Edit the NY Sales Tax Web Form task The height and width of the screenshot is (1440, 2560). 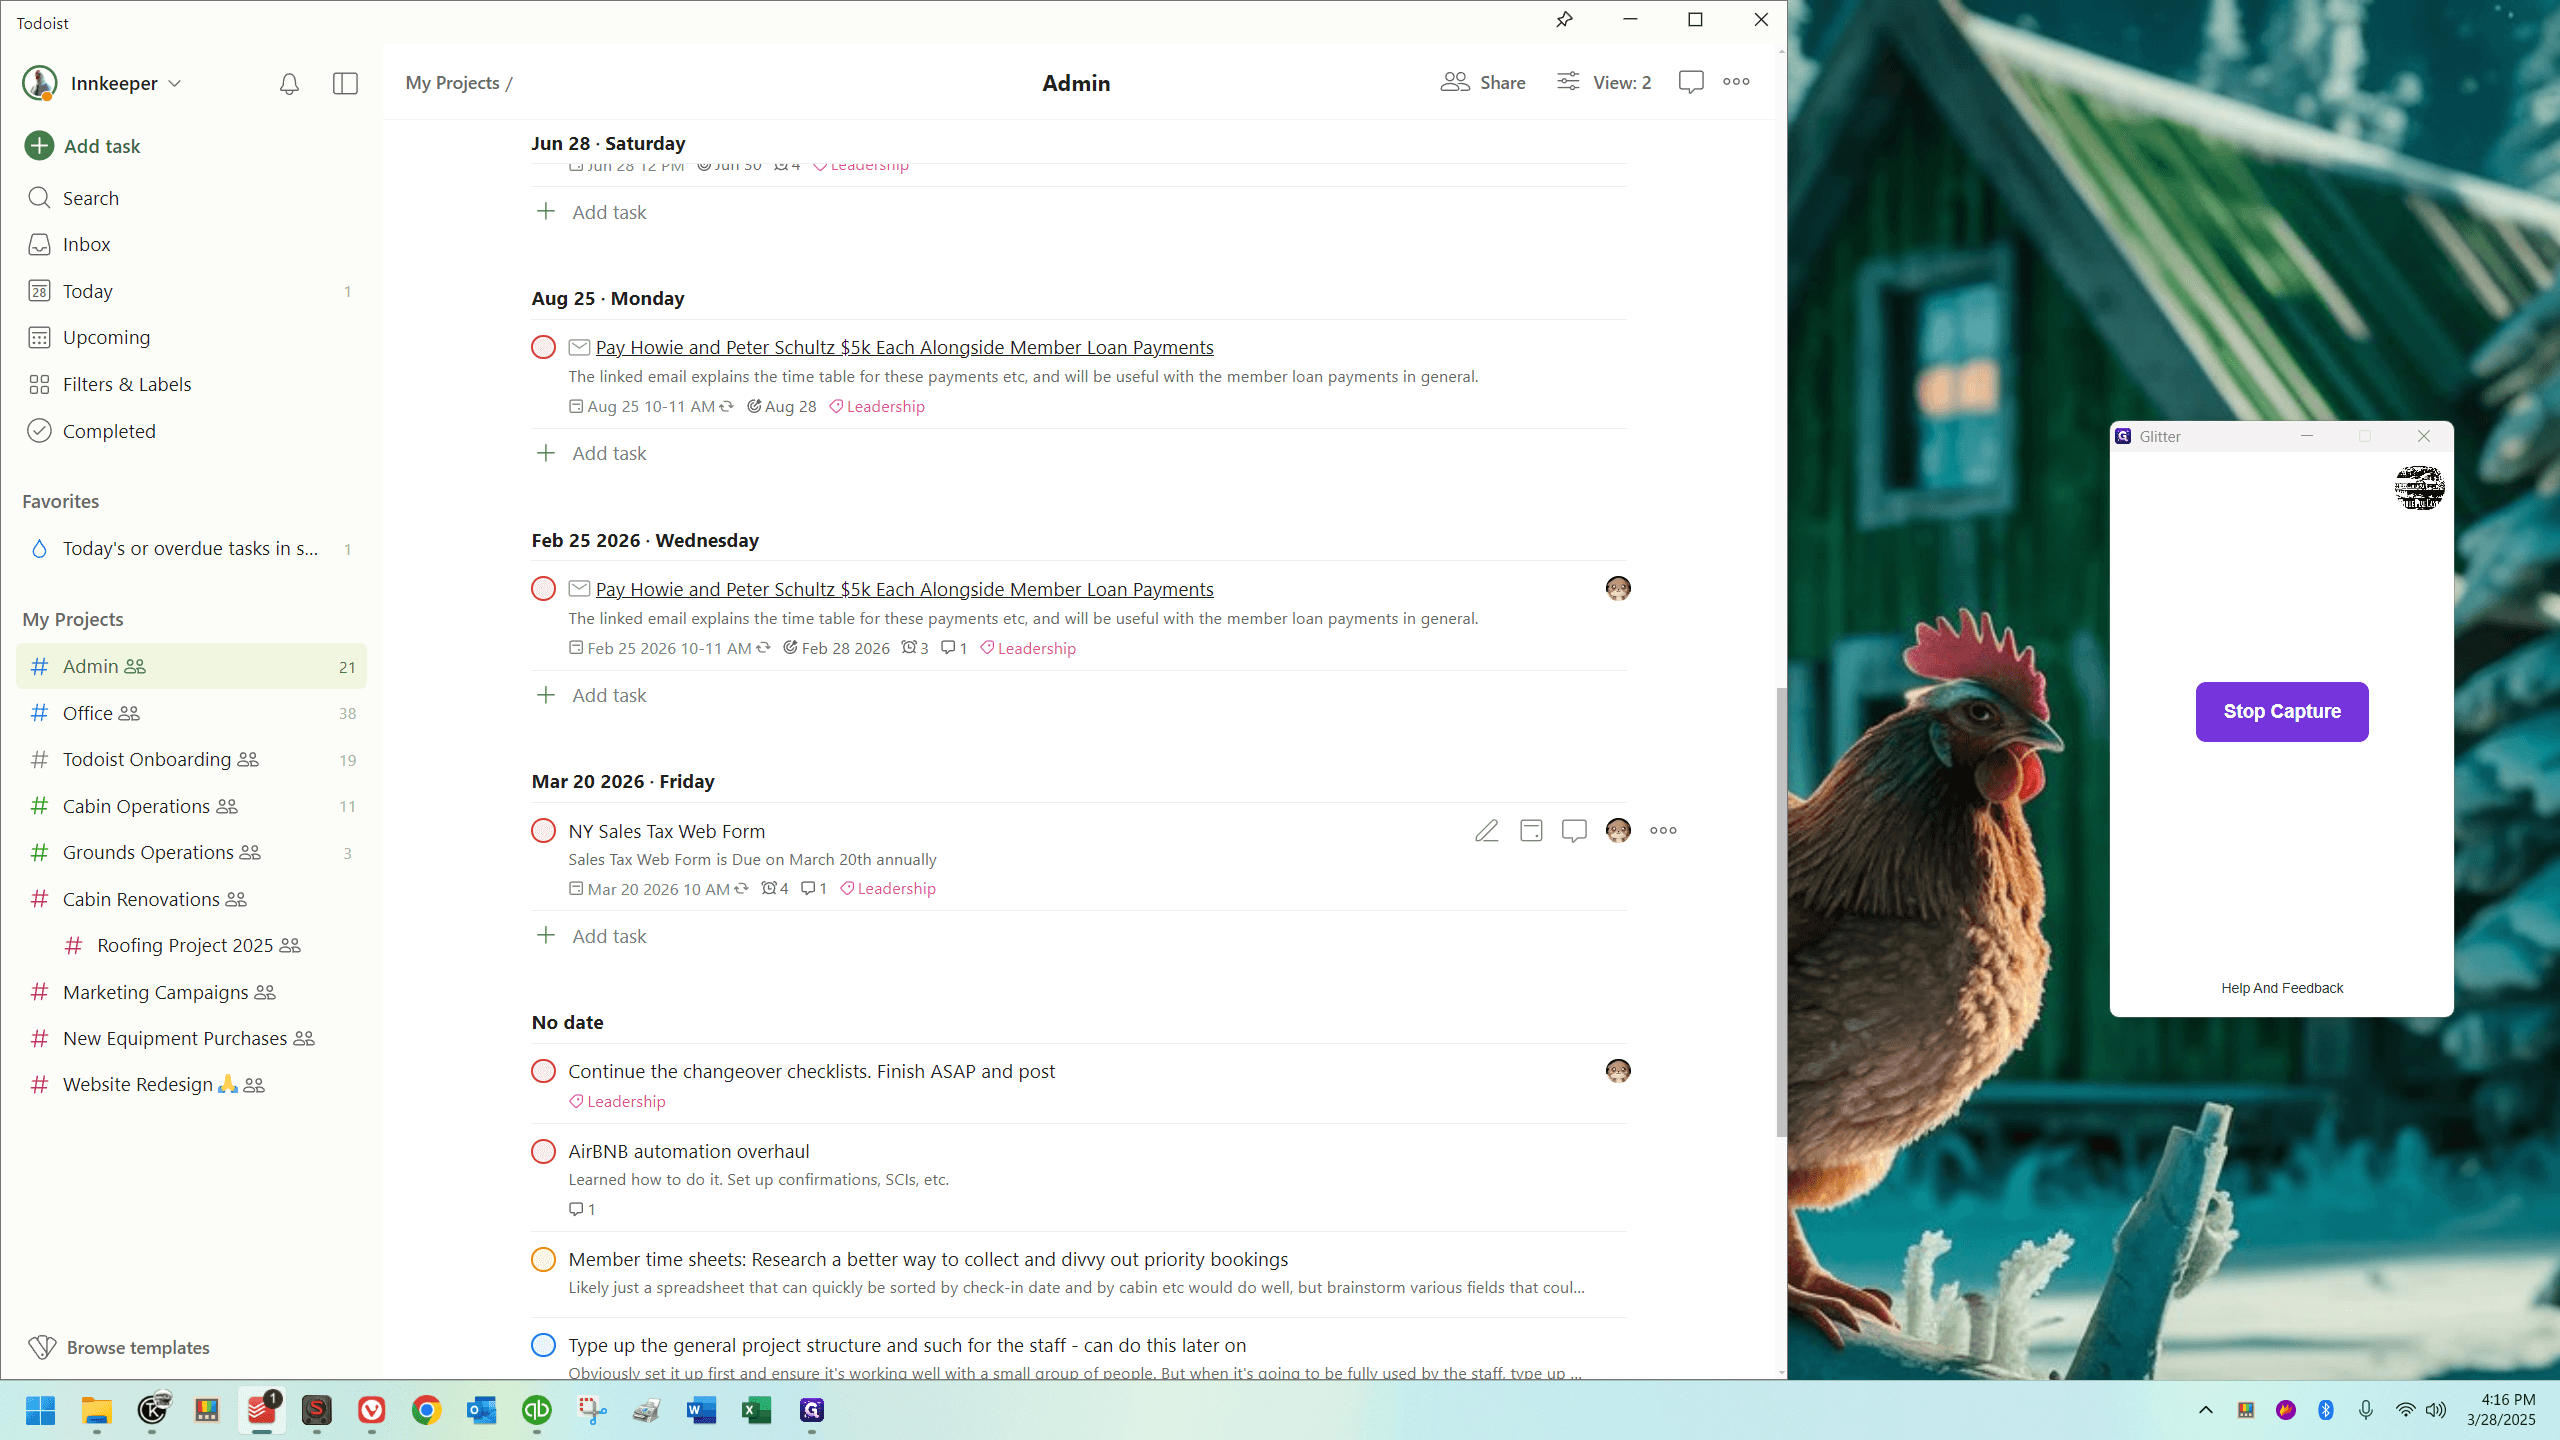pyautogui.click(x=1486, y=831)
